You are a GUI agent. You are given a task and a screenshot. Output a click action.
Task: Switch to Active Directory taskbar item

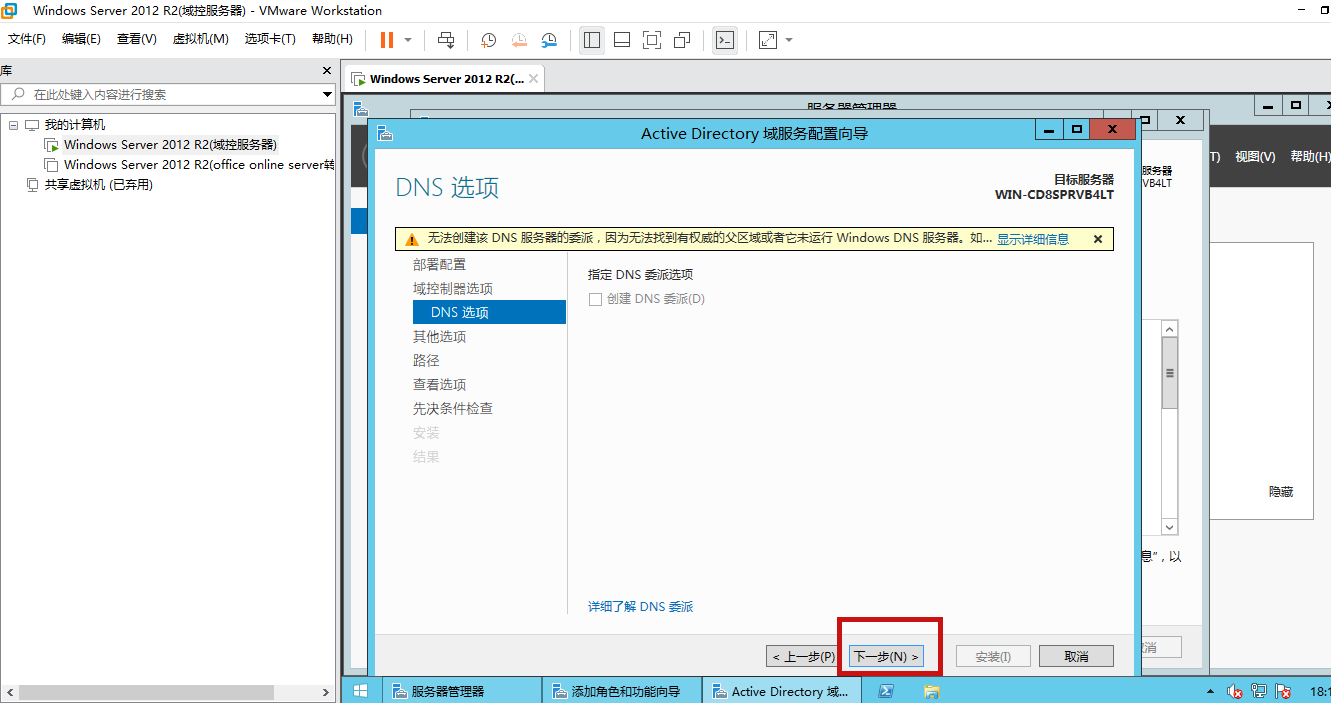coord(781,691)
